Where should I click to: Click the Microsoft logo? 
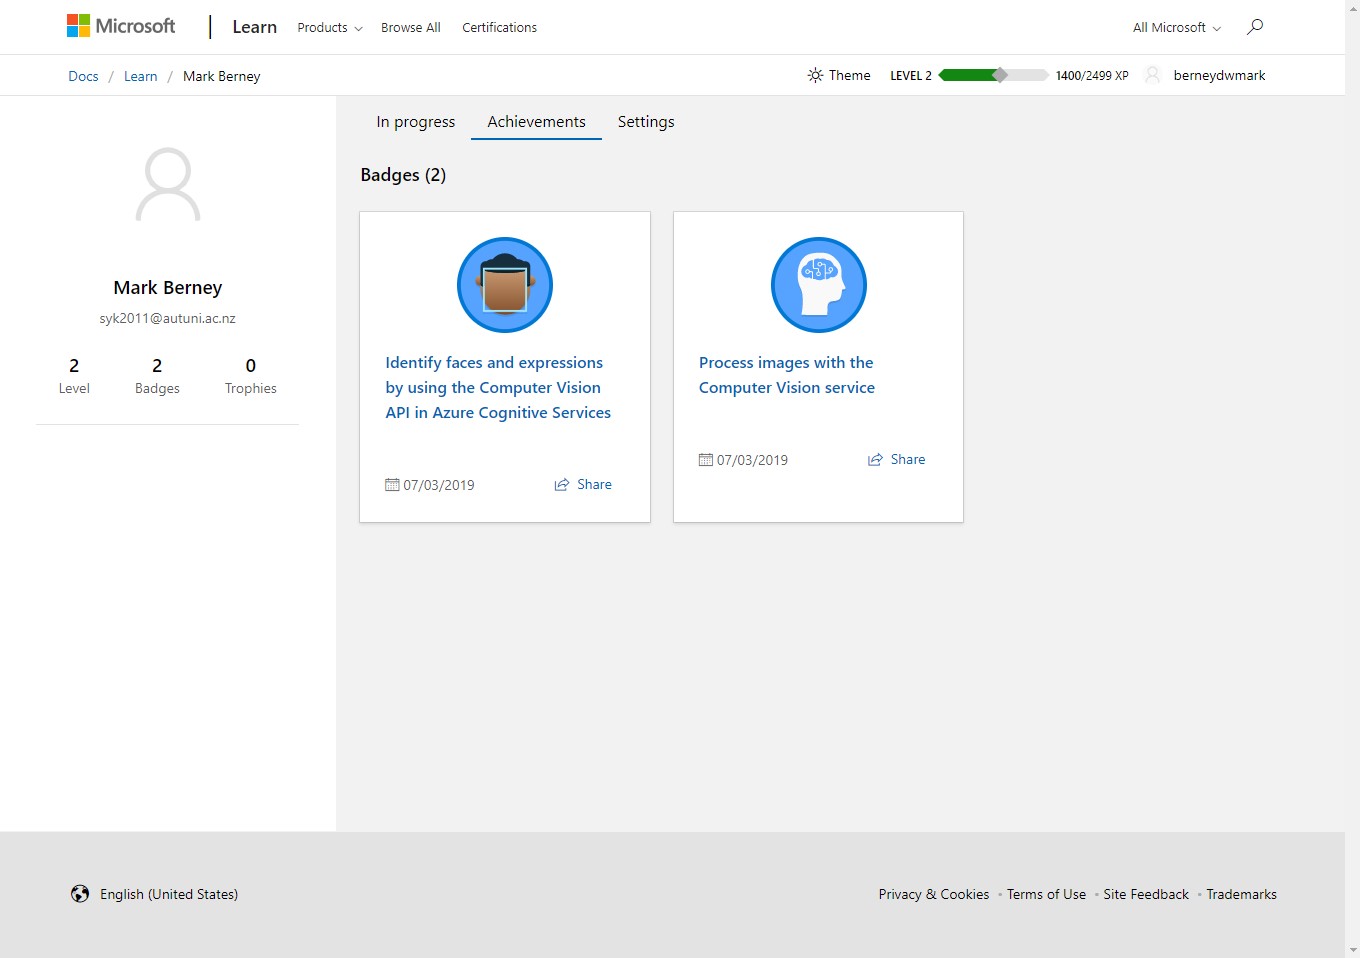coord(121,26)
